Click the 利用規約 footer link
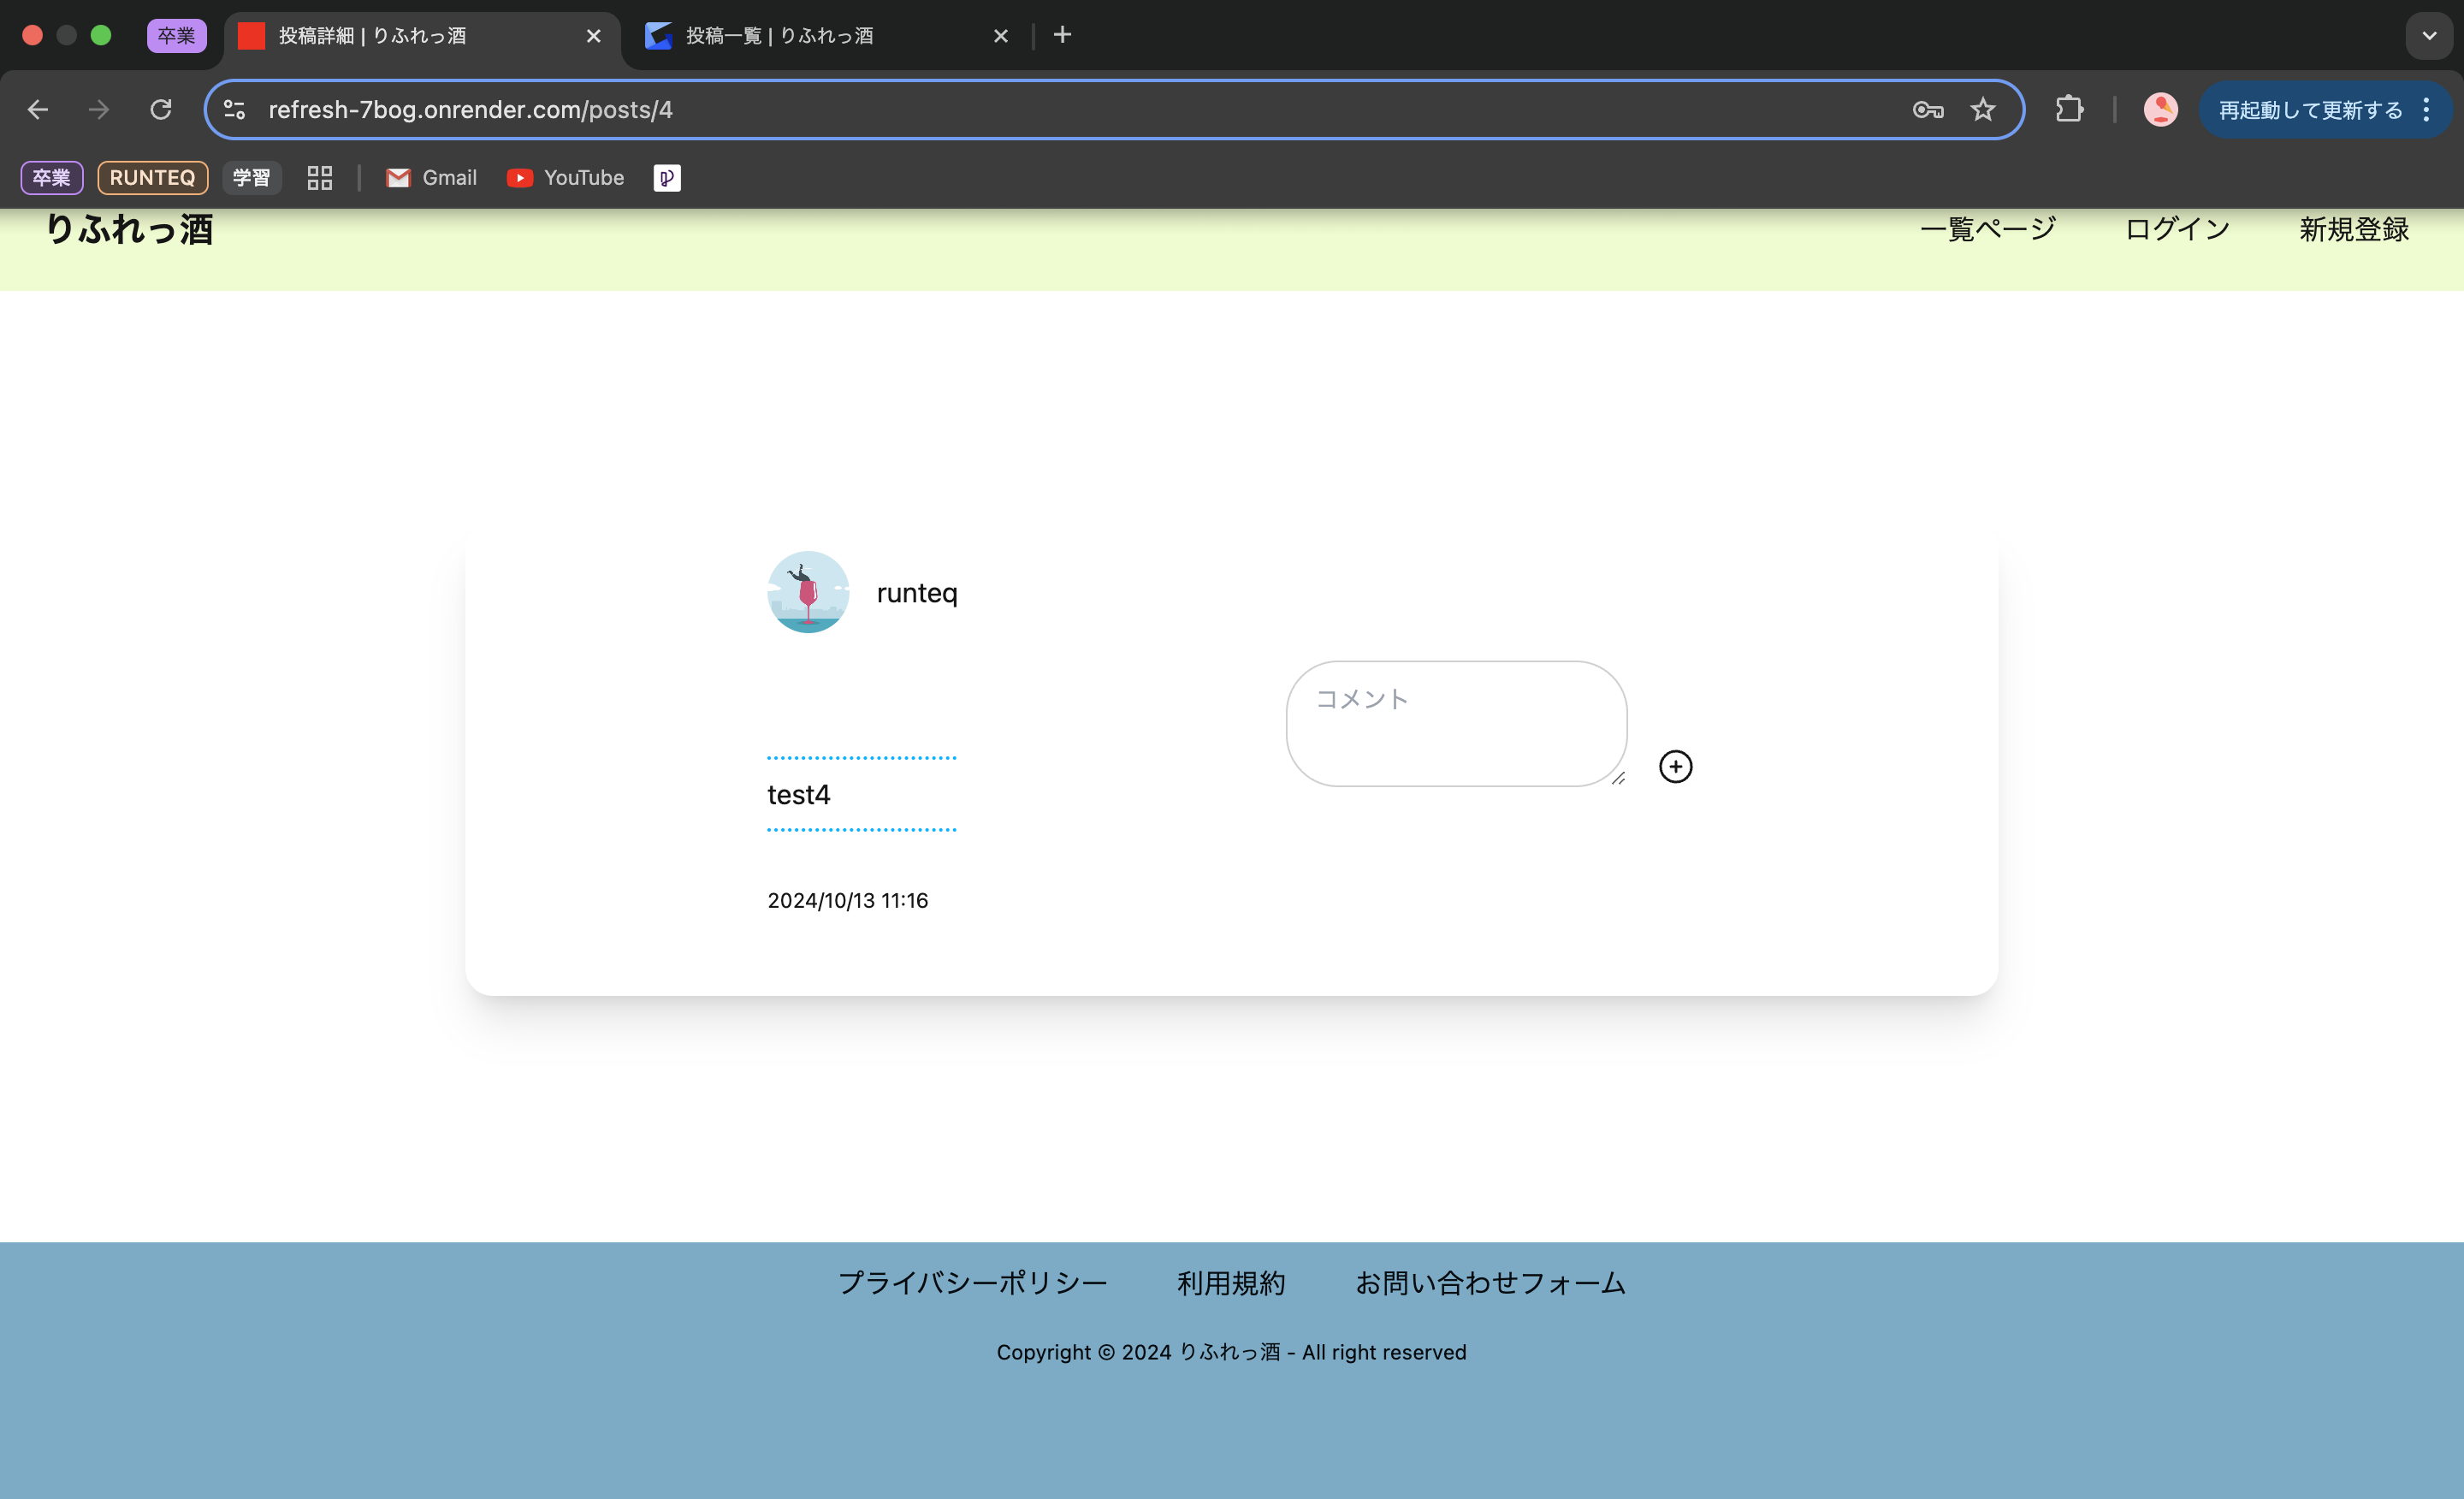The width and height of the screenshot is (2464, 1499). pos(1232,1283)
